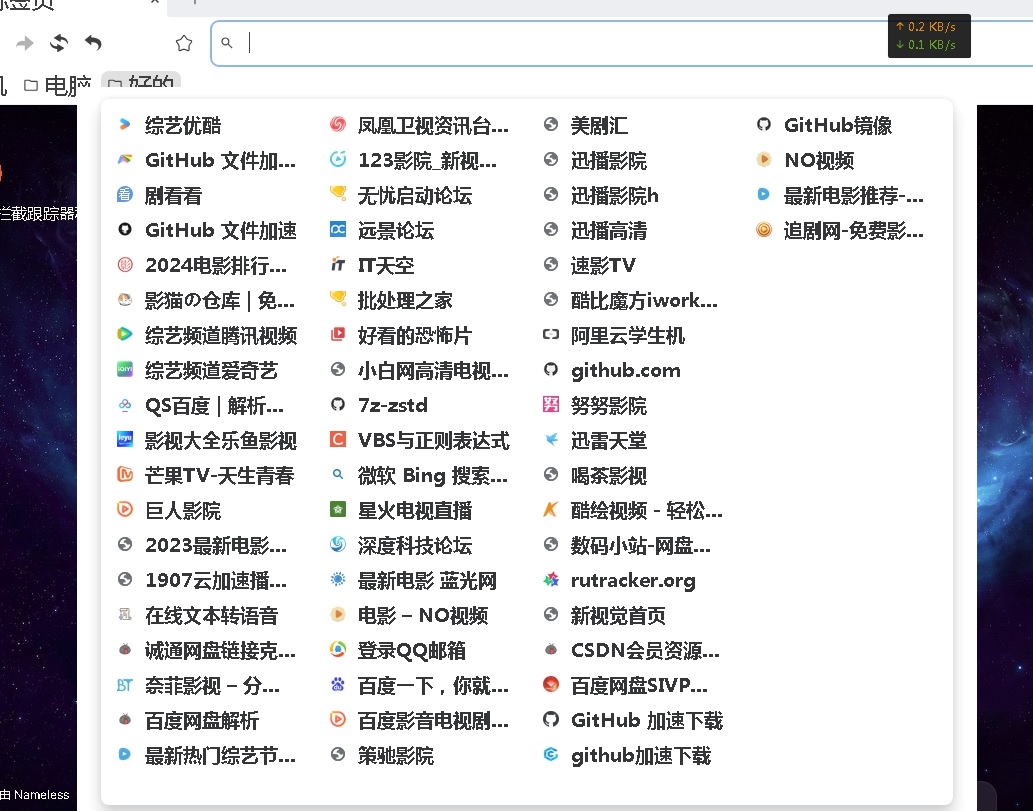
Task: Open 微软 Bing 搜索 bookmark
Action: (419, 475)
